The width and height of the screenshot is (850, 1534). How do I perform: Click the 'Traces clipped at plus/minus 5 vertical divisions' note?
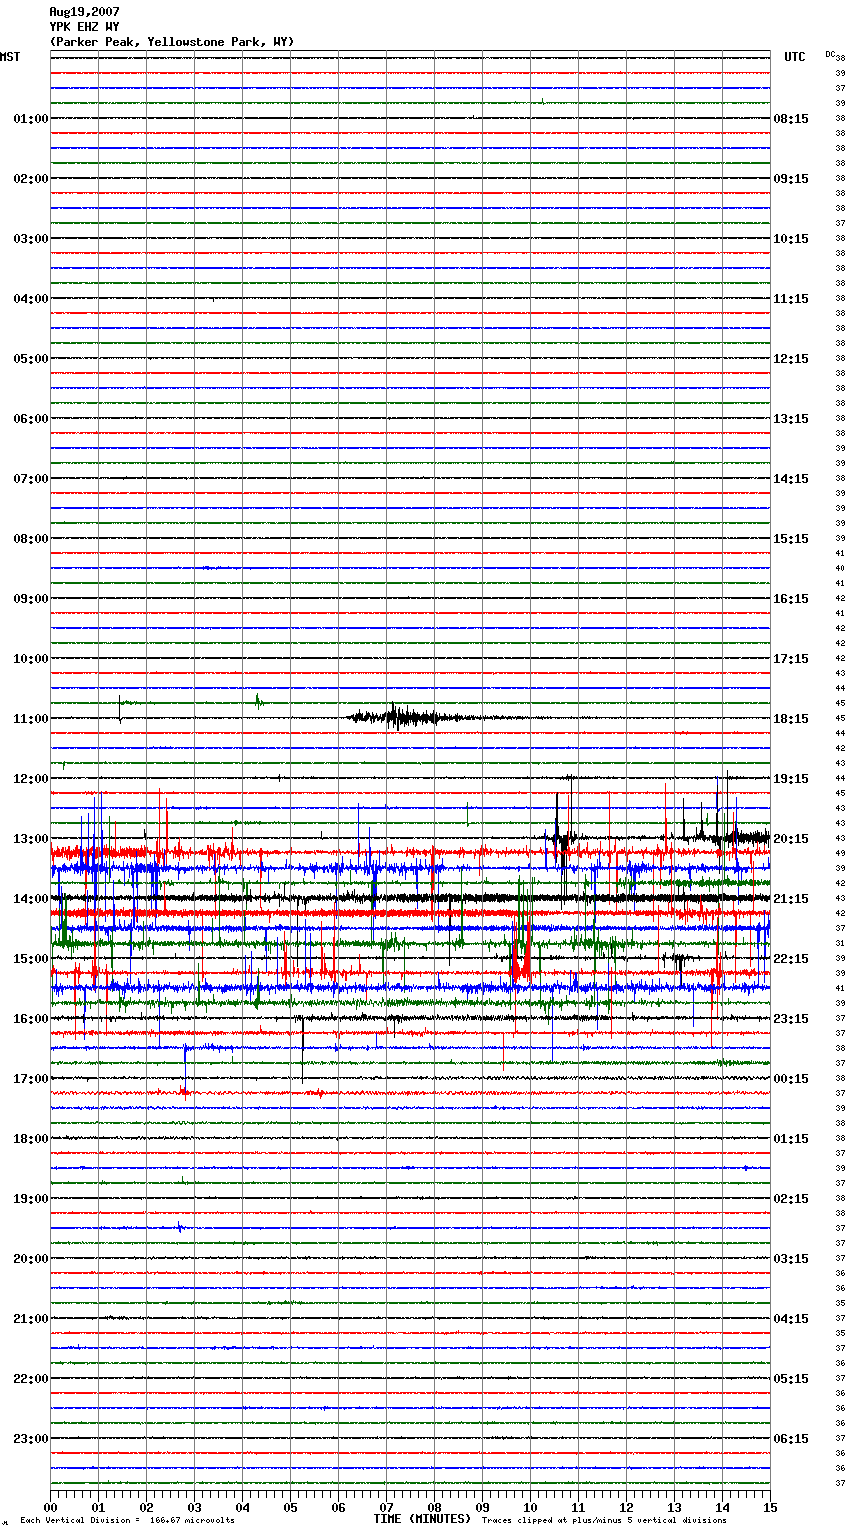tap(604, 1521)
